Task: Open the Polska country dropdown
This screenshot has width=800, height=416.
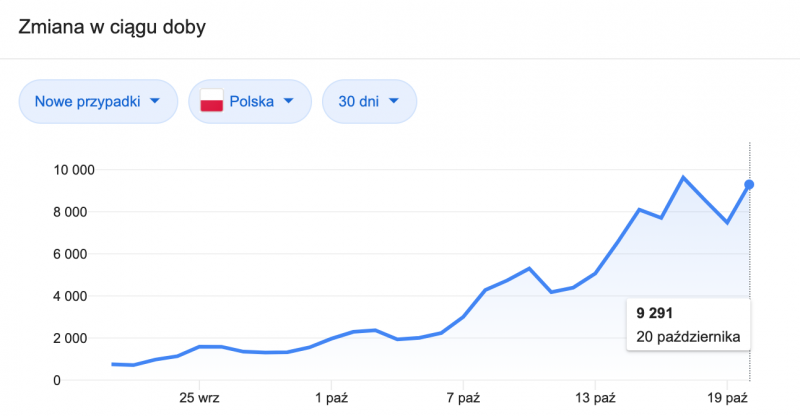Action: click(250, 101)
